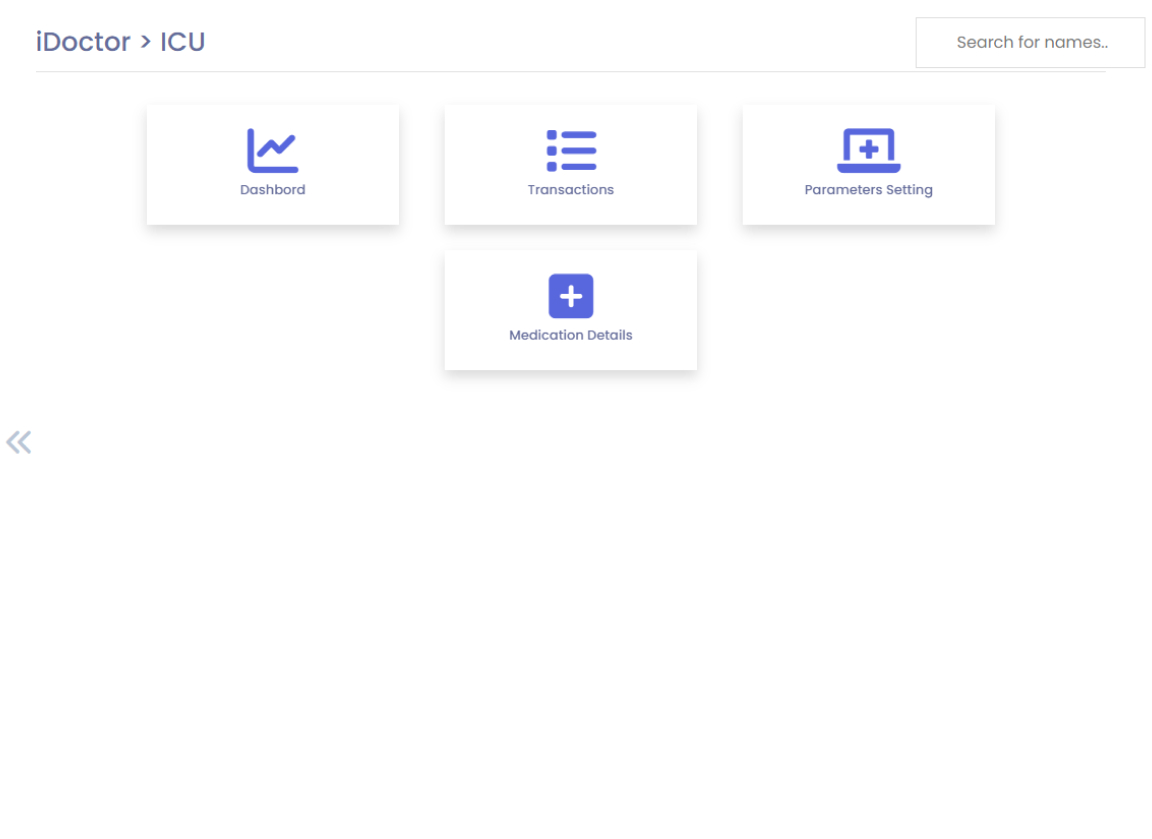Open the Dashbord text label

272,190
